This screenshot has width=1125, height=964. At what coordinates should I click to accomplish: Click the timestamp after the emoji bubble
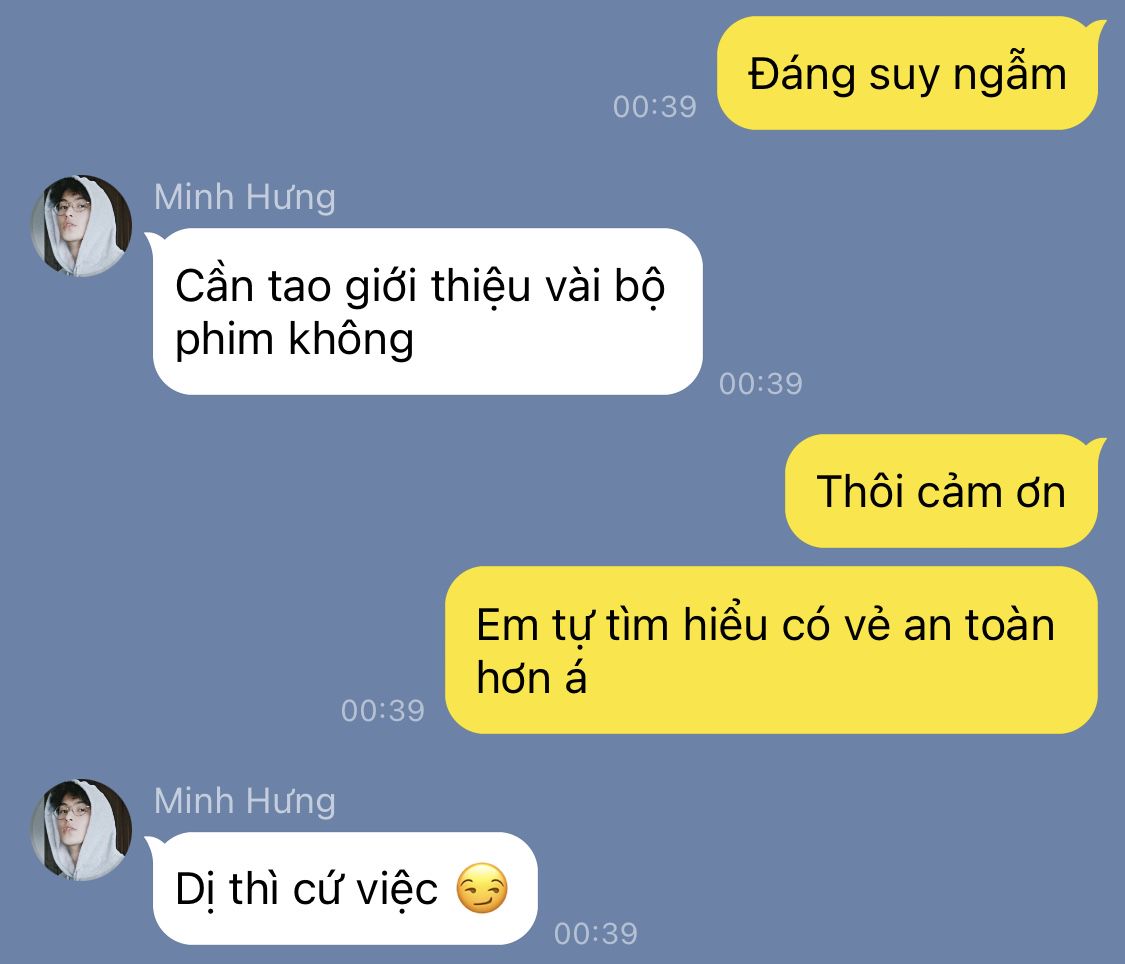pos(596,933)
